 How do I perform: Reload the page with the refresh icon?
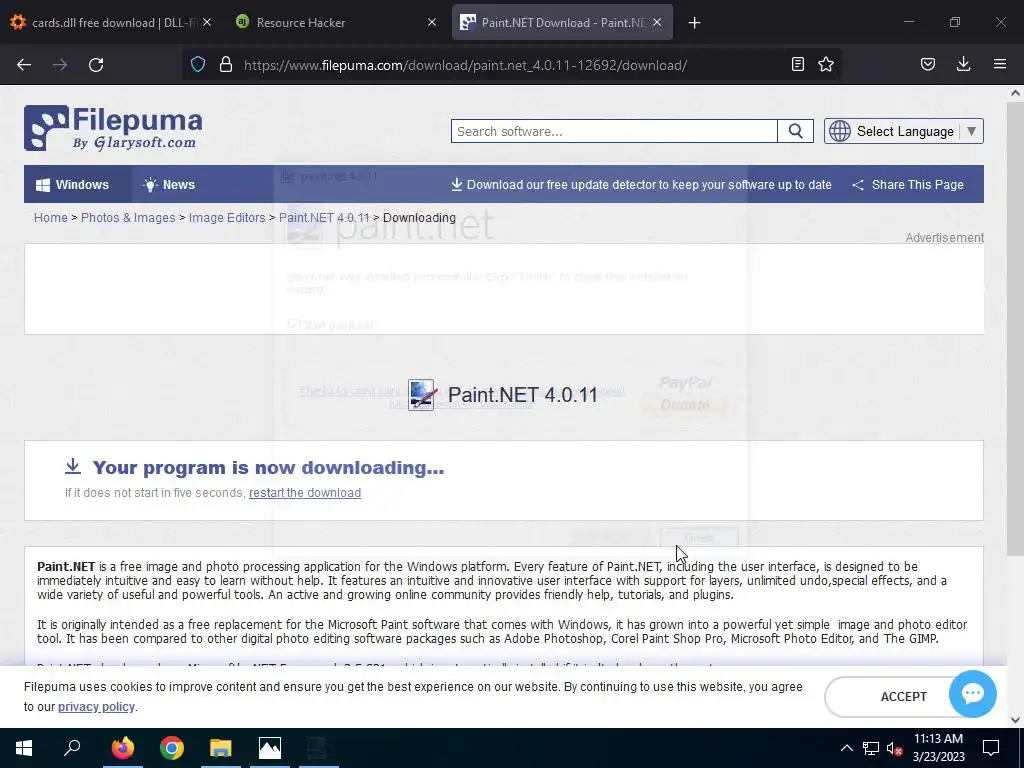(x=96, y=65)
